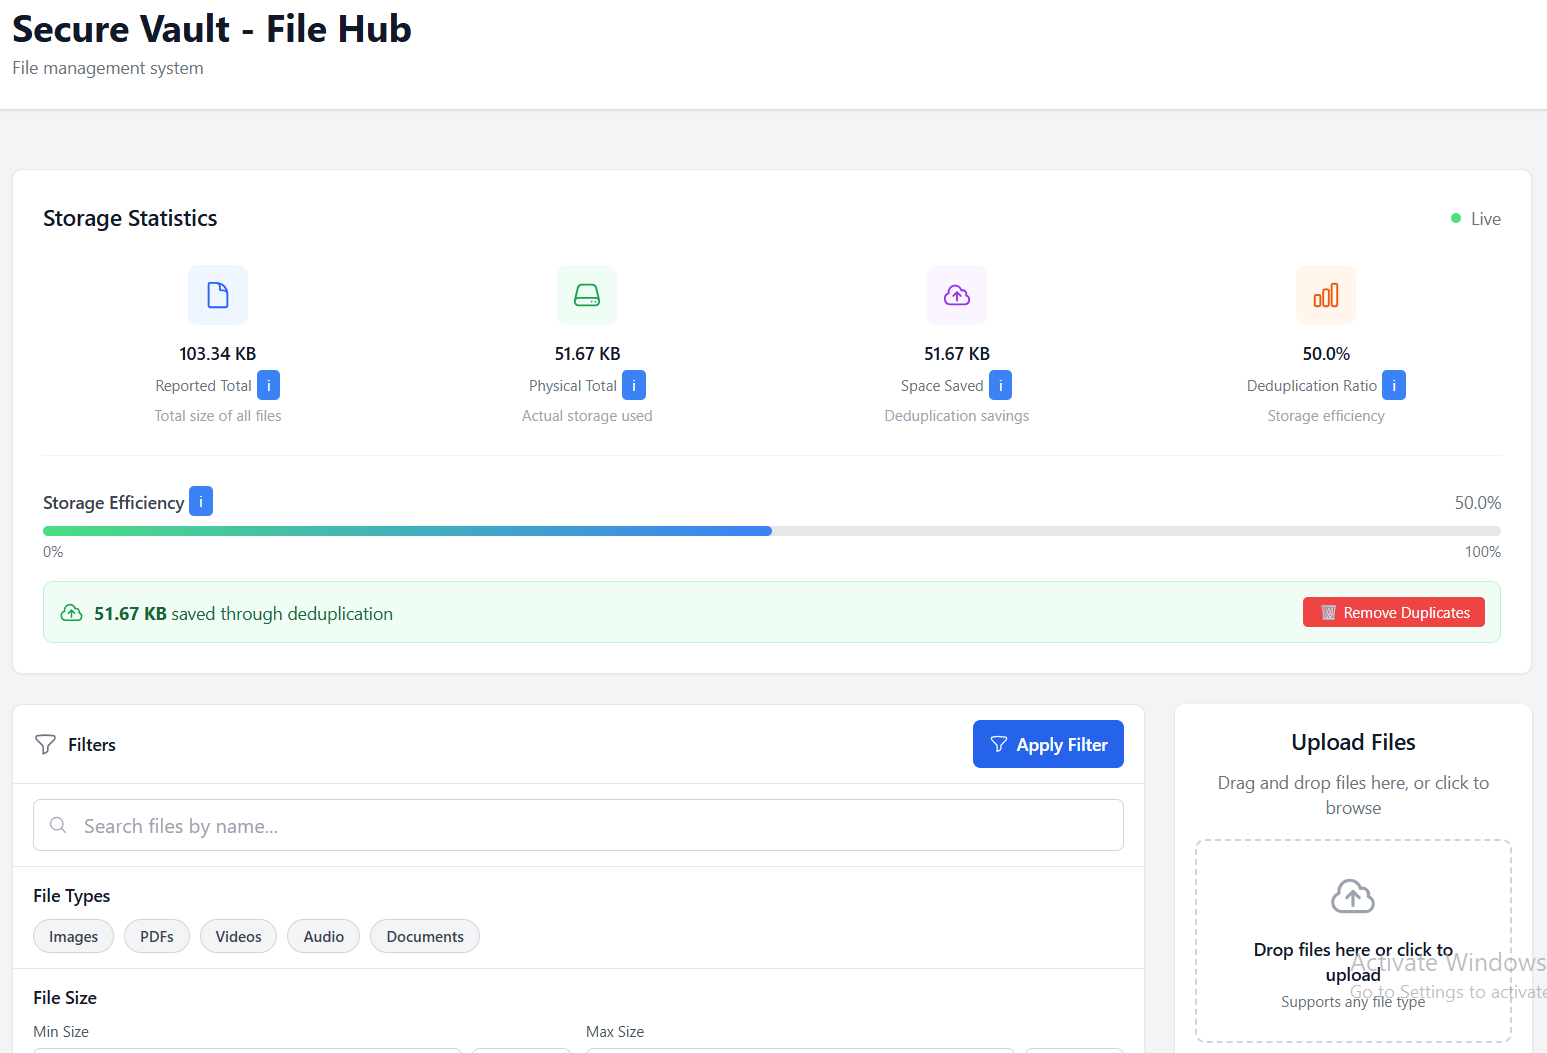The width and height of the screenshot is (1547, 1053).
Task: Select the Documents file type chip
Action: point(425,937)
